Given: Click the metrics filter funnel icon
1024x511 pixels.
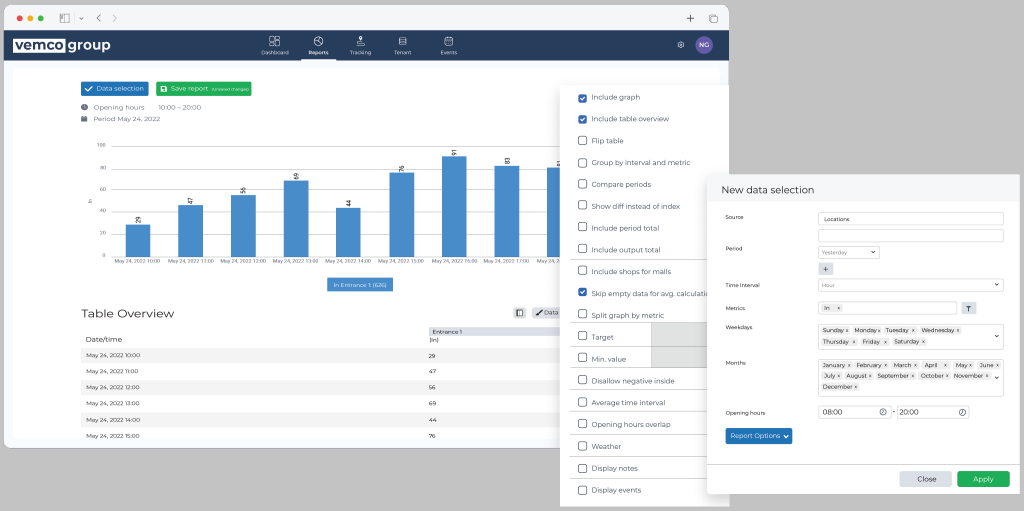Looking at the screenshot, I should point(968,308).
